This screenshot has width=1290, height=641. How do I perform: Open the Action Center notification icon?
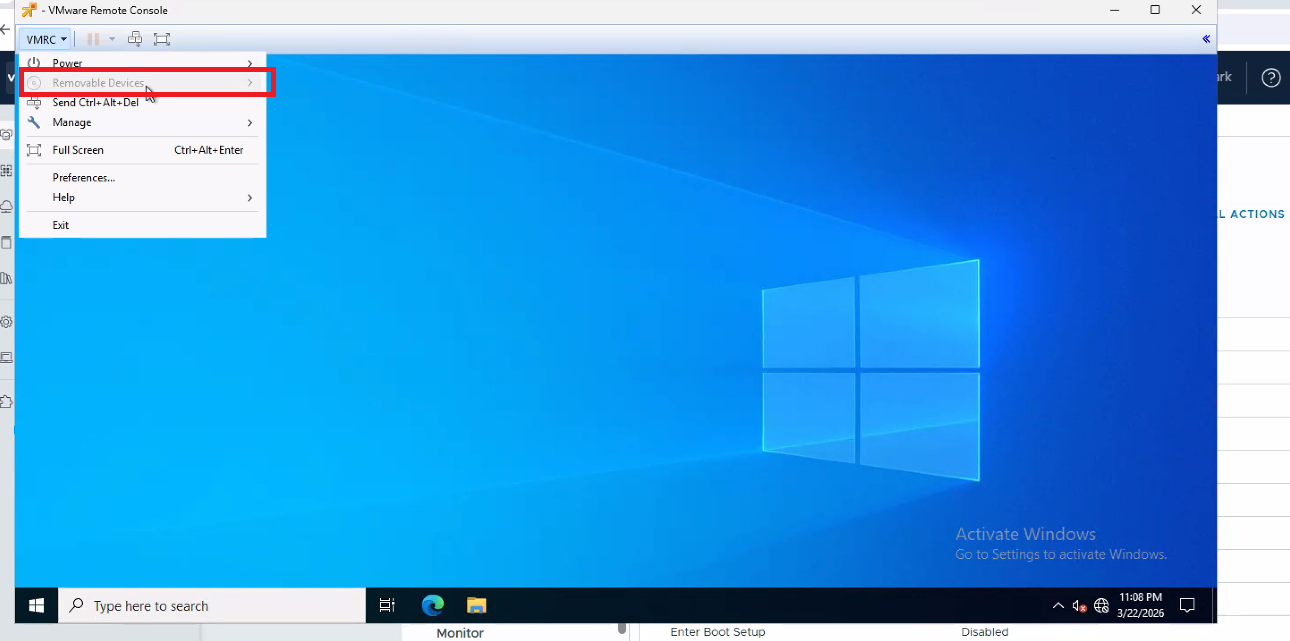pyautogui.click(x=1188, y=605)
